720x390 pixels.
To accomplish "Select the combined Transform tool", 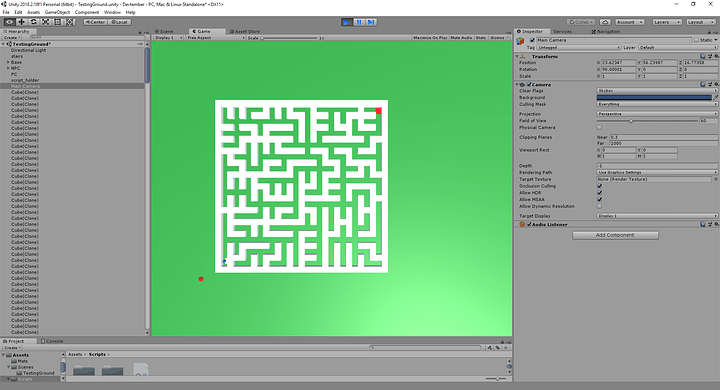I will 69,22.
